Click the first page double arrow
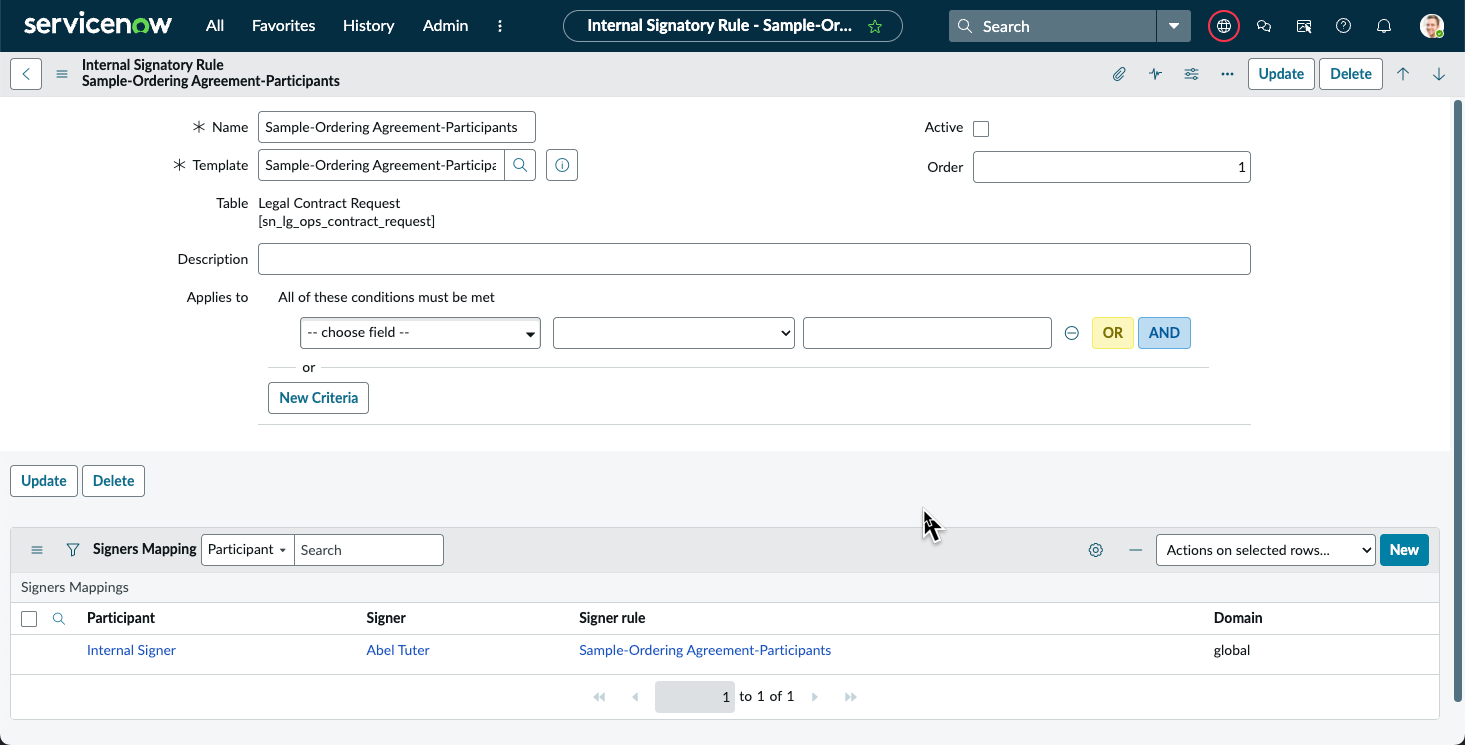 (599, 697)
